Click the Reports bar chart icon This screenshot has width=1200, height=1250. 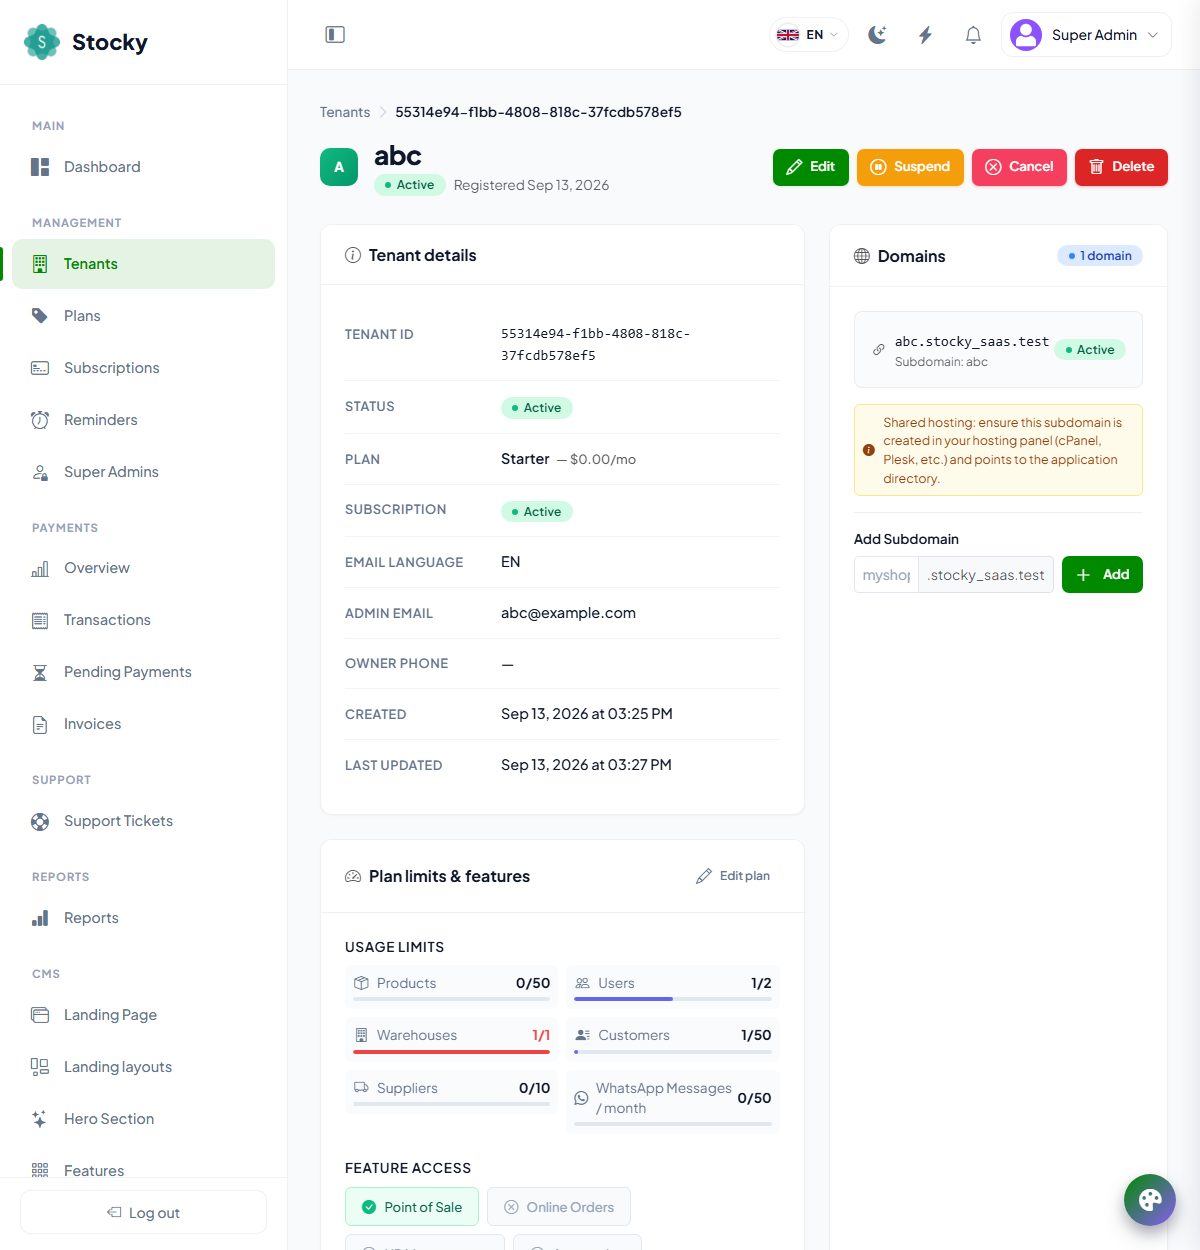40,918
